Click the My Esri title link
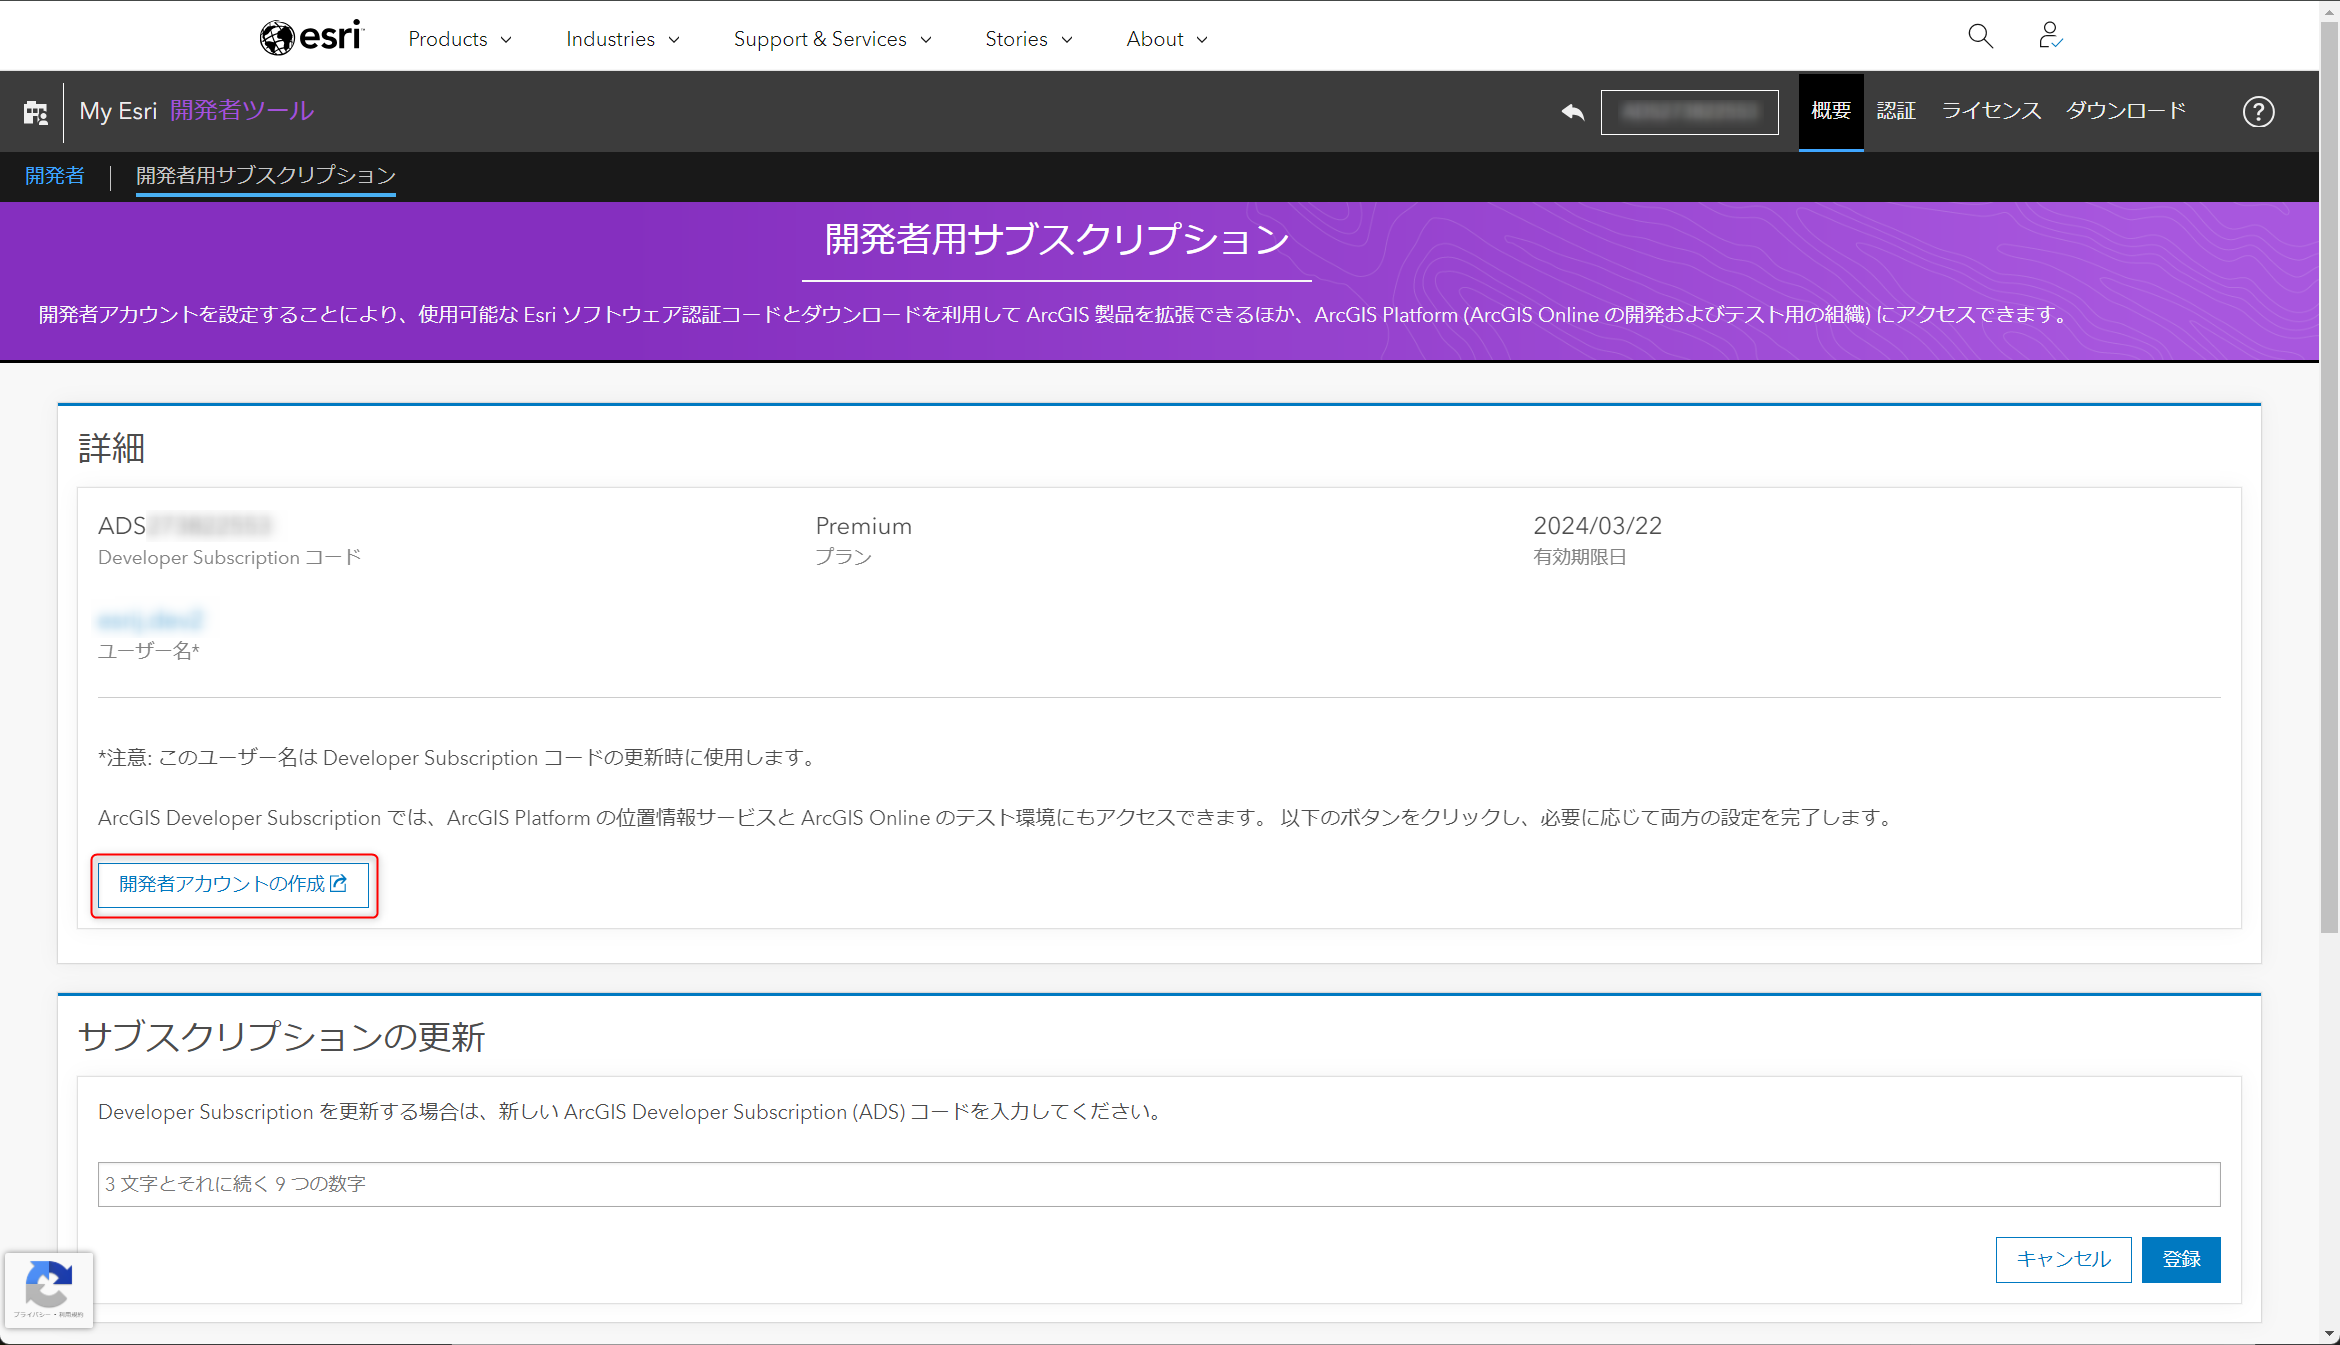The height and width of the screenshot is (1345, 2340). click(x=118, y=111)
